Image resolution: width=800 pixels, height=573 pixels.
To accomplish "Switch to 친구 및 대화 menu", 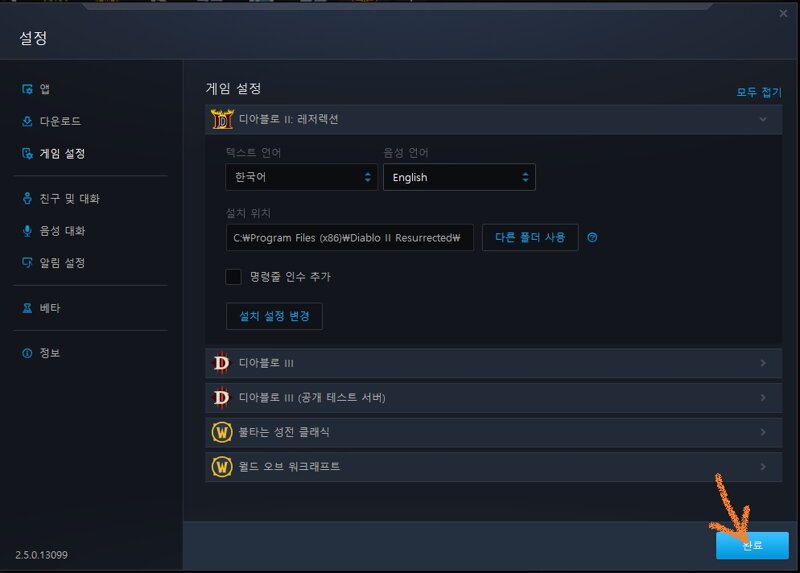I will [x=69, y=198].
